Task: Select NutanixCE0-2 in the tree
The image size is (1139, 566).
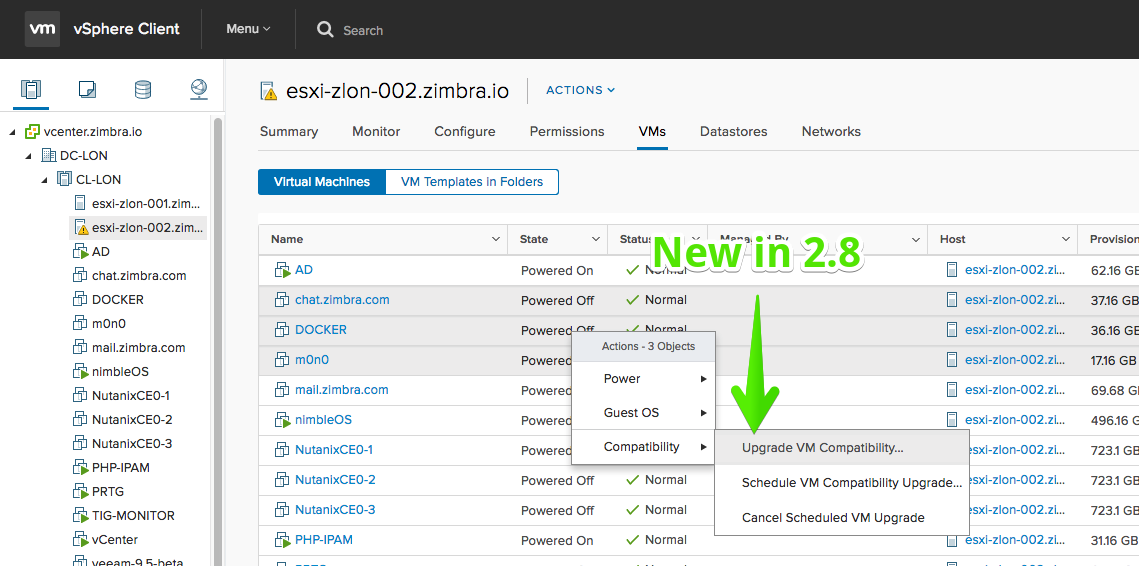Action: tap(131, 419)
